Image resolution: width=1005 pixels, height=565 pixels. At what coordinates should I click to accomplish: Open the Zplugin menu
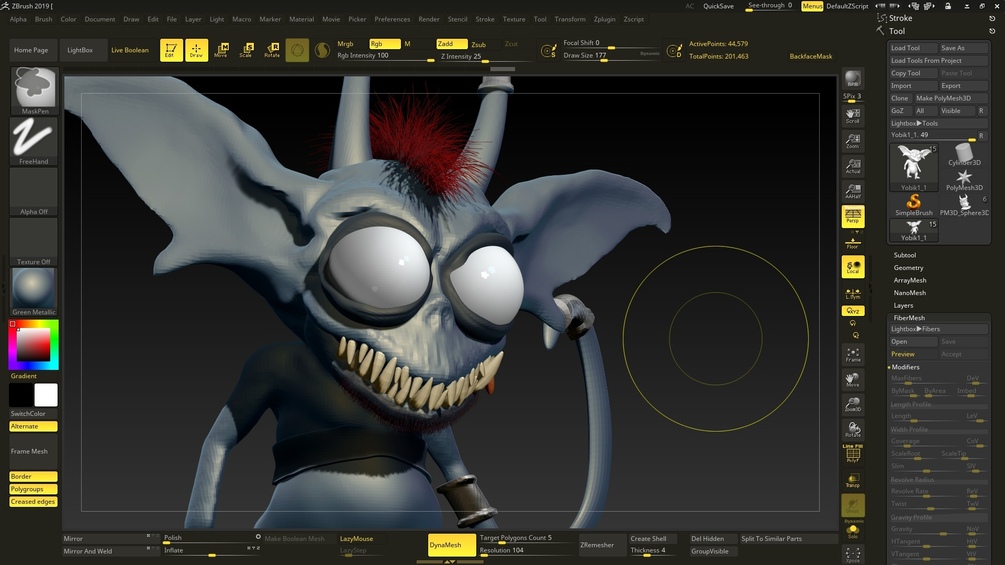pos(604,19)
